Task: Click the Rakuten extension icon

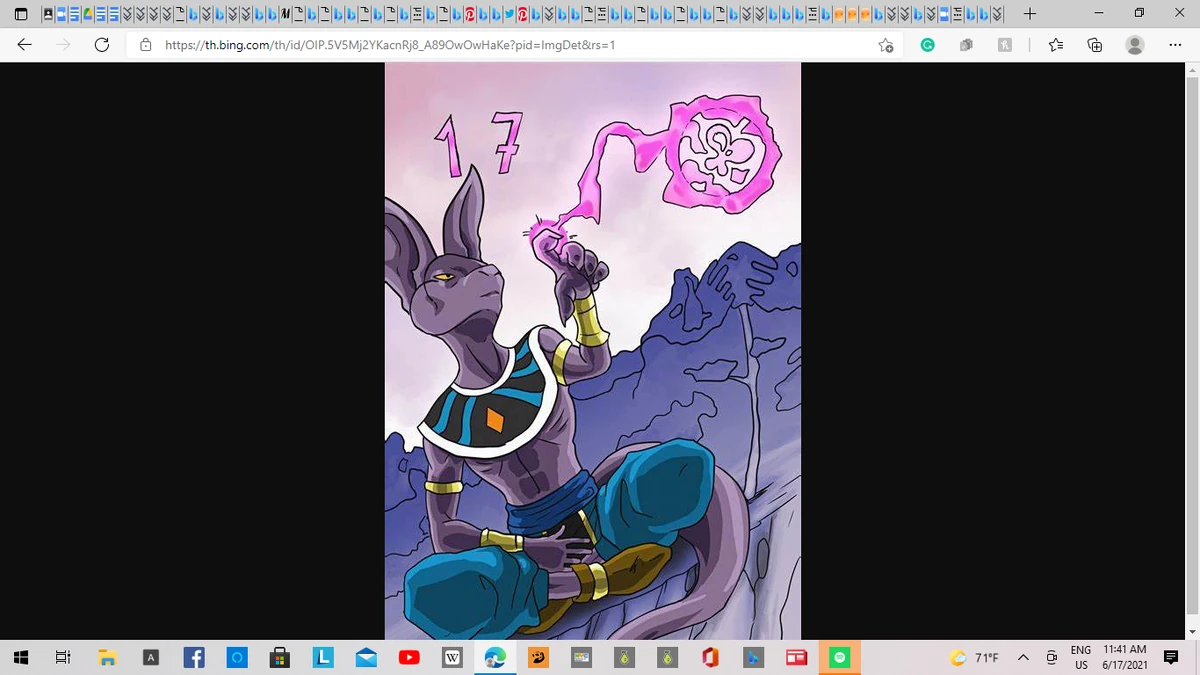Action: [1005, 45]
